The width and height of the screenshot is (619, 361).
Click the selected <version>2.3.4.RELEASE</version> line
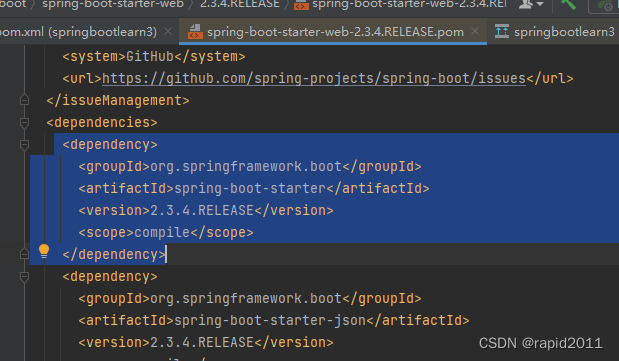coord(206,210)
